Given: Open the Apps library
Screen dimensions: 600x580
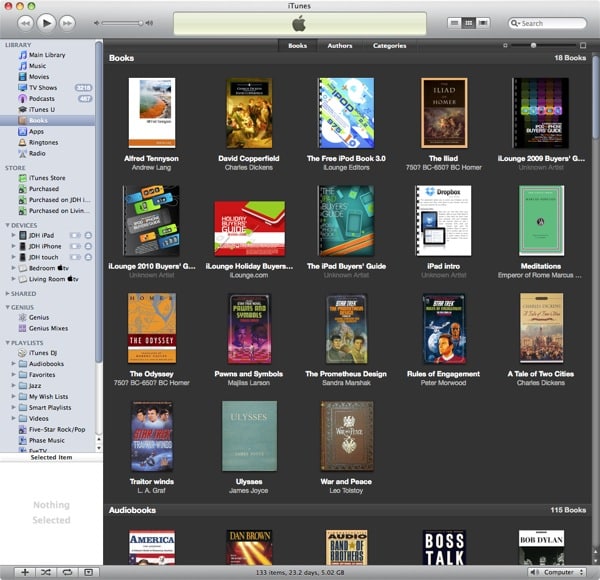Looking at the screenshot, I should [x=36, y=132].
